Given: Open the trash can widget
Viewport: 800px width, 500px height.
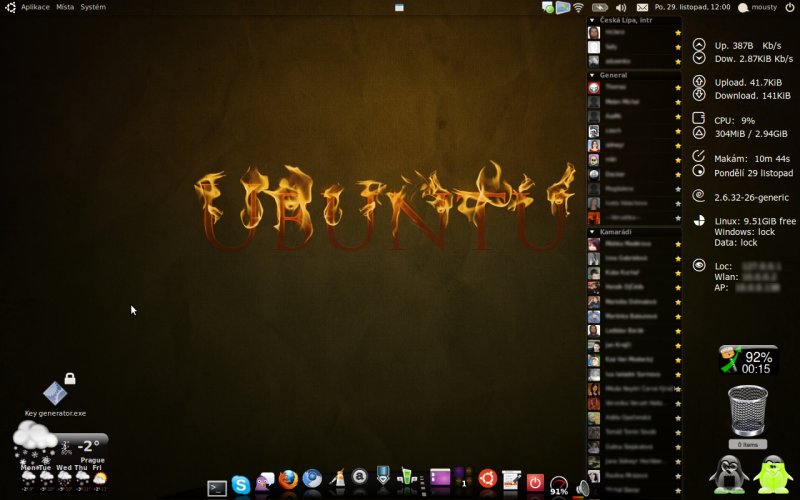Looking at the screenshot, I should tap(747, 411).
